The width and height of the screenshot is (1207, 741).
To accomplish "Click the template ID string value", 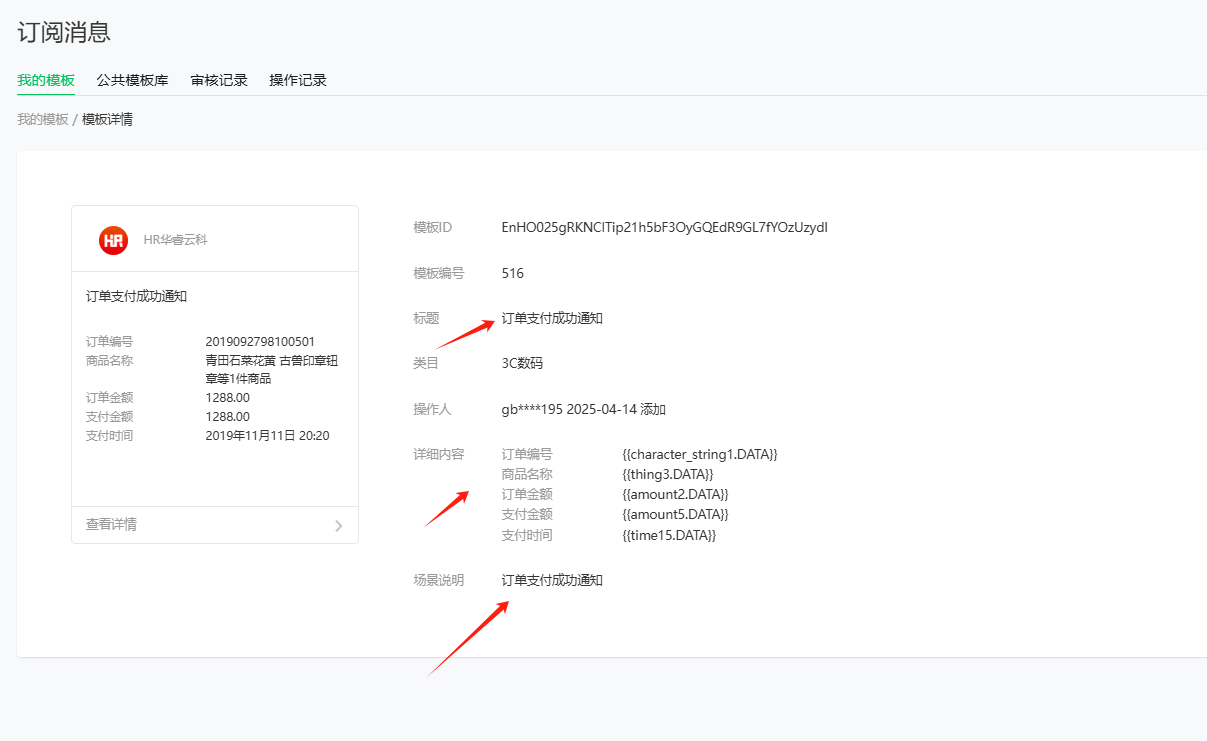I will tap(664, 227).
